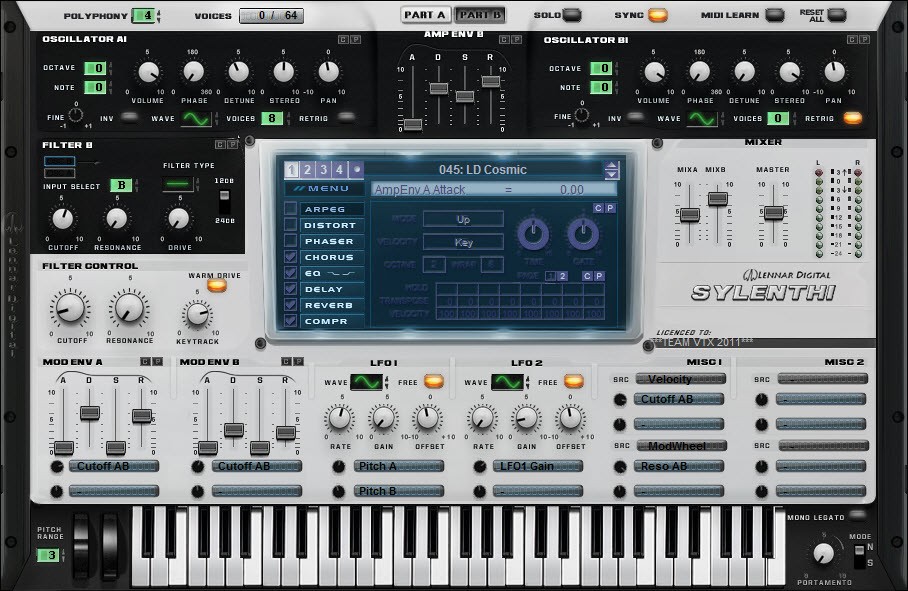908x591 pixels.
Task: Click the Reset All button
Action: 837,15
